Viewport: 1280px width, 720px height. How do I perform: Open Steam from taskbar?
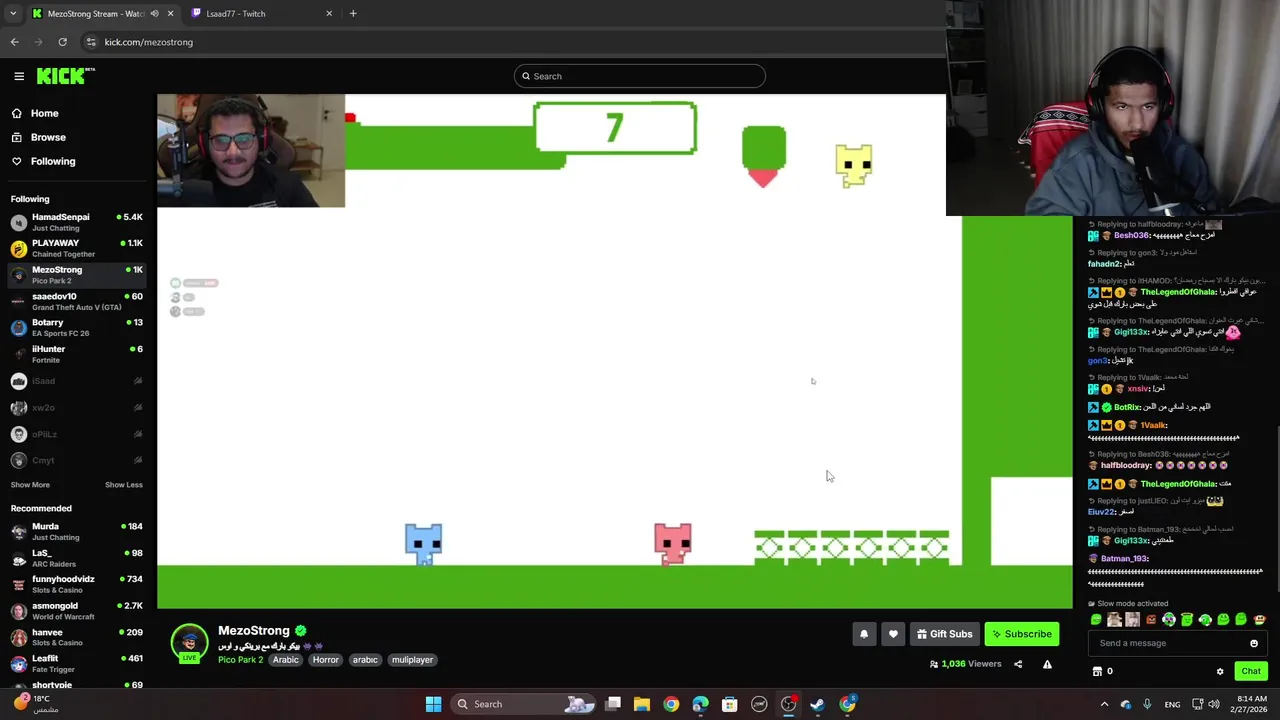pyautogui.click(x=818, y=704)
